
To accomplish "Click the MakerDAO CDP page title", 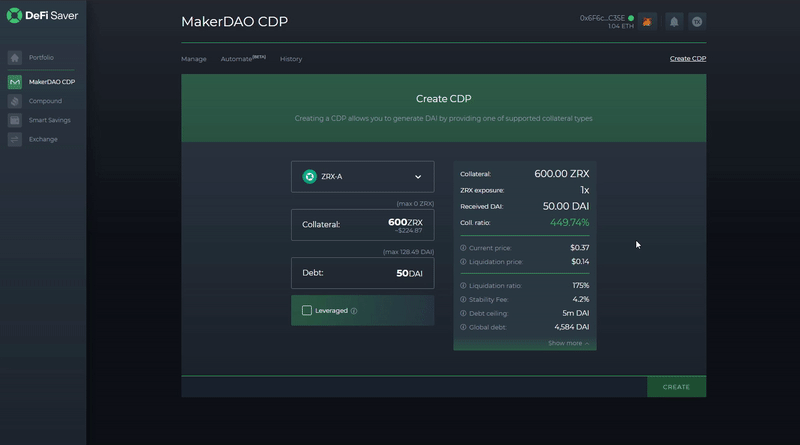I will (235, 21).
